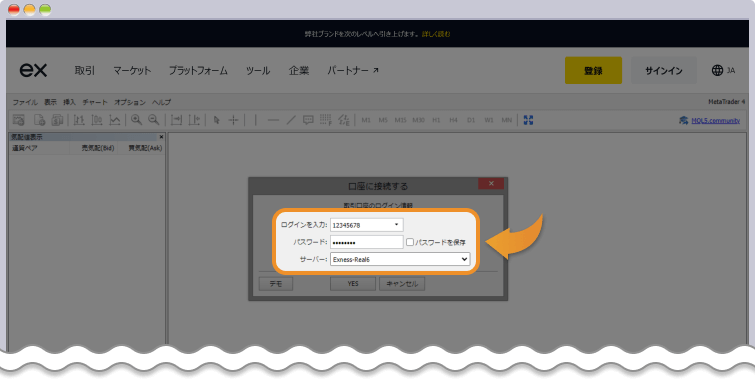Select the M30 timeframe
The image size is (755, 382).
point(418,120)
